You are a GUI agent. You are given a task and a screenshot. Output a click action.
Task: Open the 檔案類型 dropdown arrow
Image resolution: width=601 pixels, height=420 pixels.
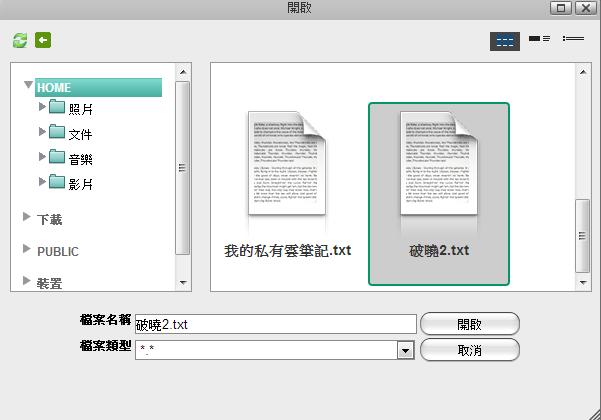point(405,350)
